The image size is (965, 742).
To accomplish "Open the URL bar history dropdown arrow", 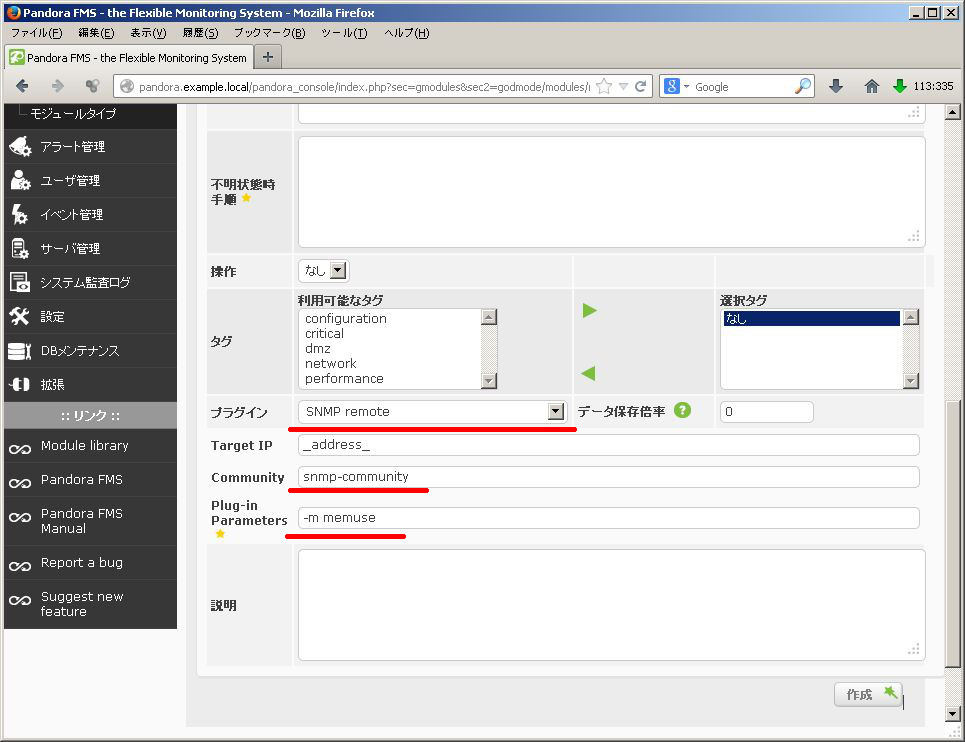I will (x=623, y=86).
